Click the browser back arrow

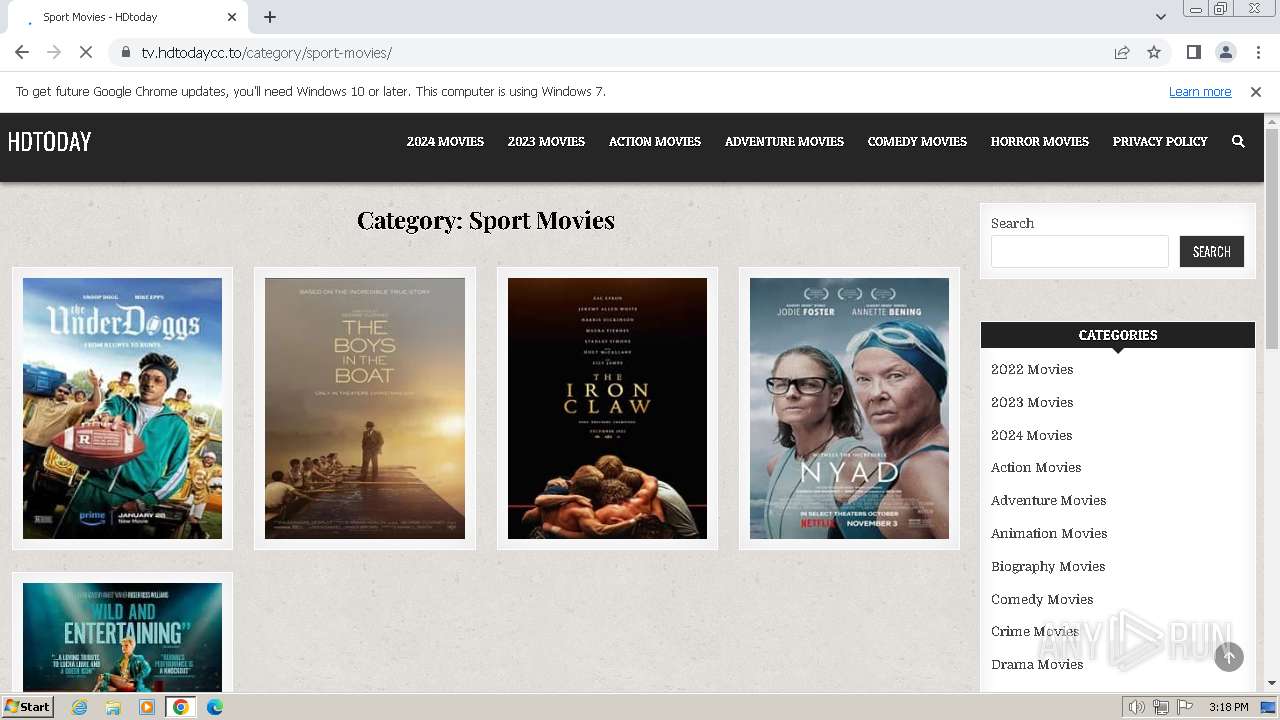pyautogui.click(x=22, y=52)
